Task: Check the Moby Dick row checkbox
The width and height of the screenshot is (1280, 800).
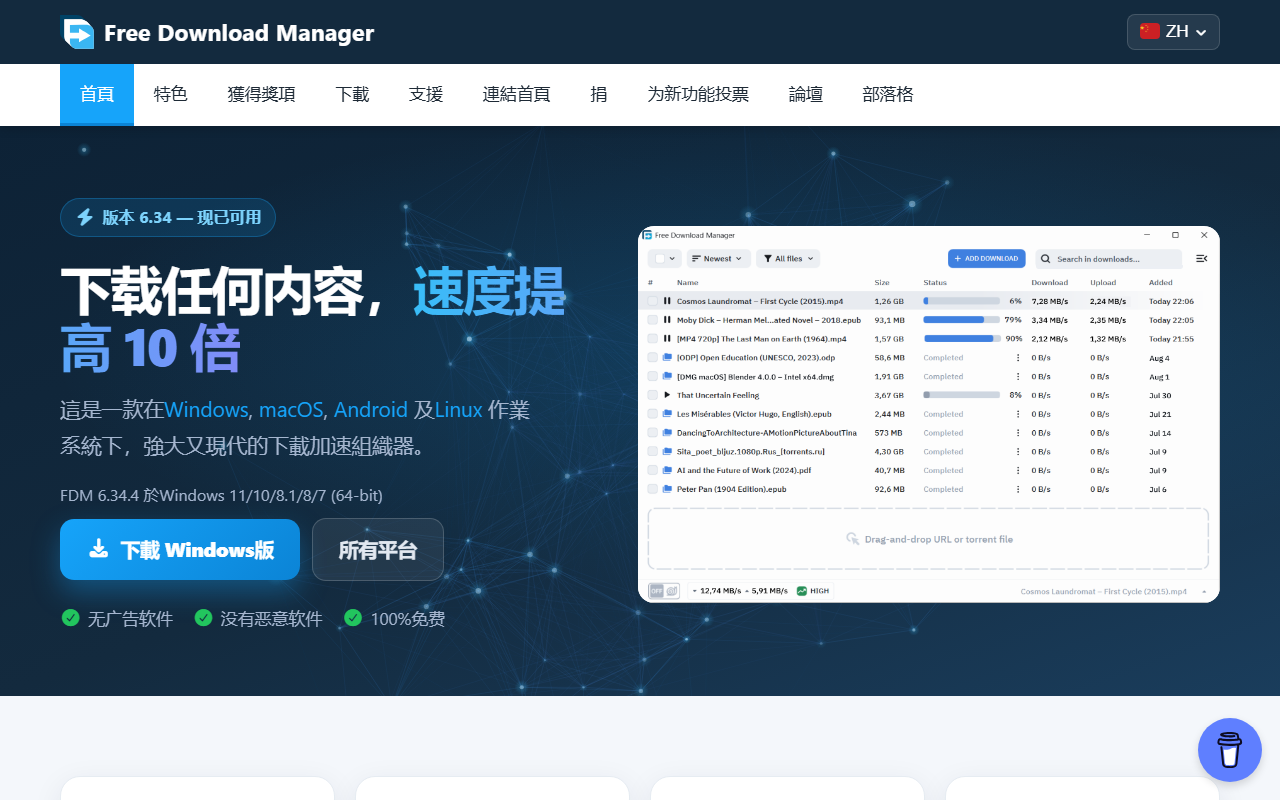Action: [x=652, y=320]
